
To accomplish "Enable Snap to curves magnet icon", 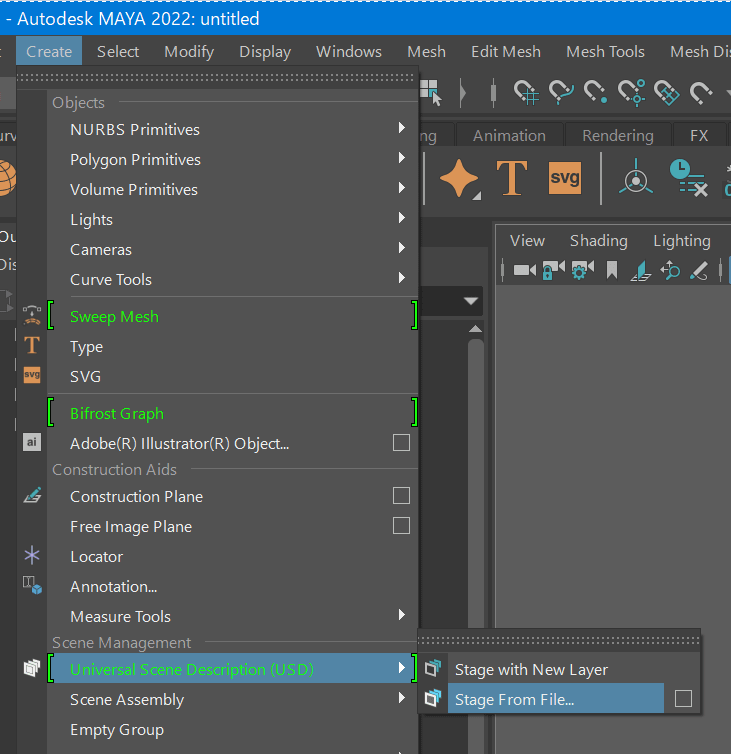I will 561,92.
